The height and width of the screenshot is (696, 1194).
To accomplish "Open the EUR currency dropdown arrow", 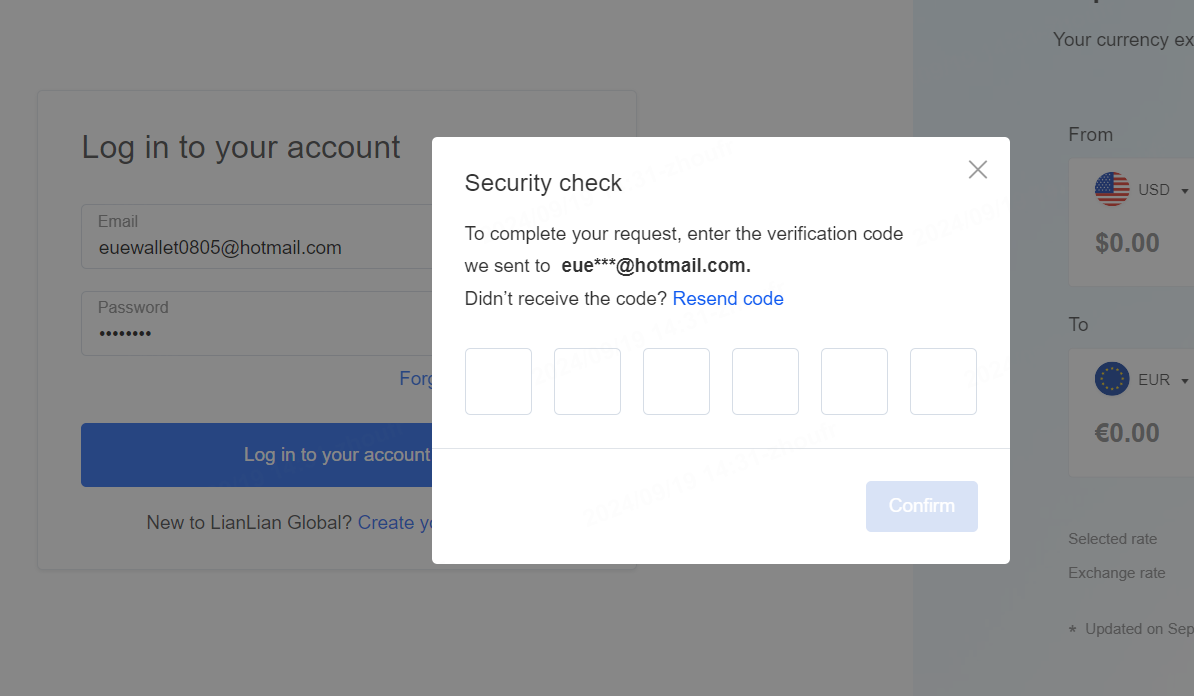I will 1184,381.
